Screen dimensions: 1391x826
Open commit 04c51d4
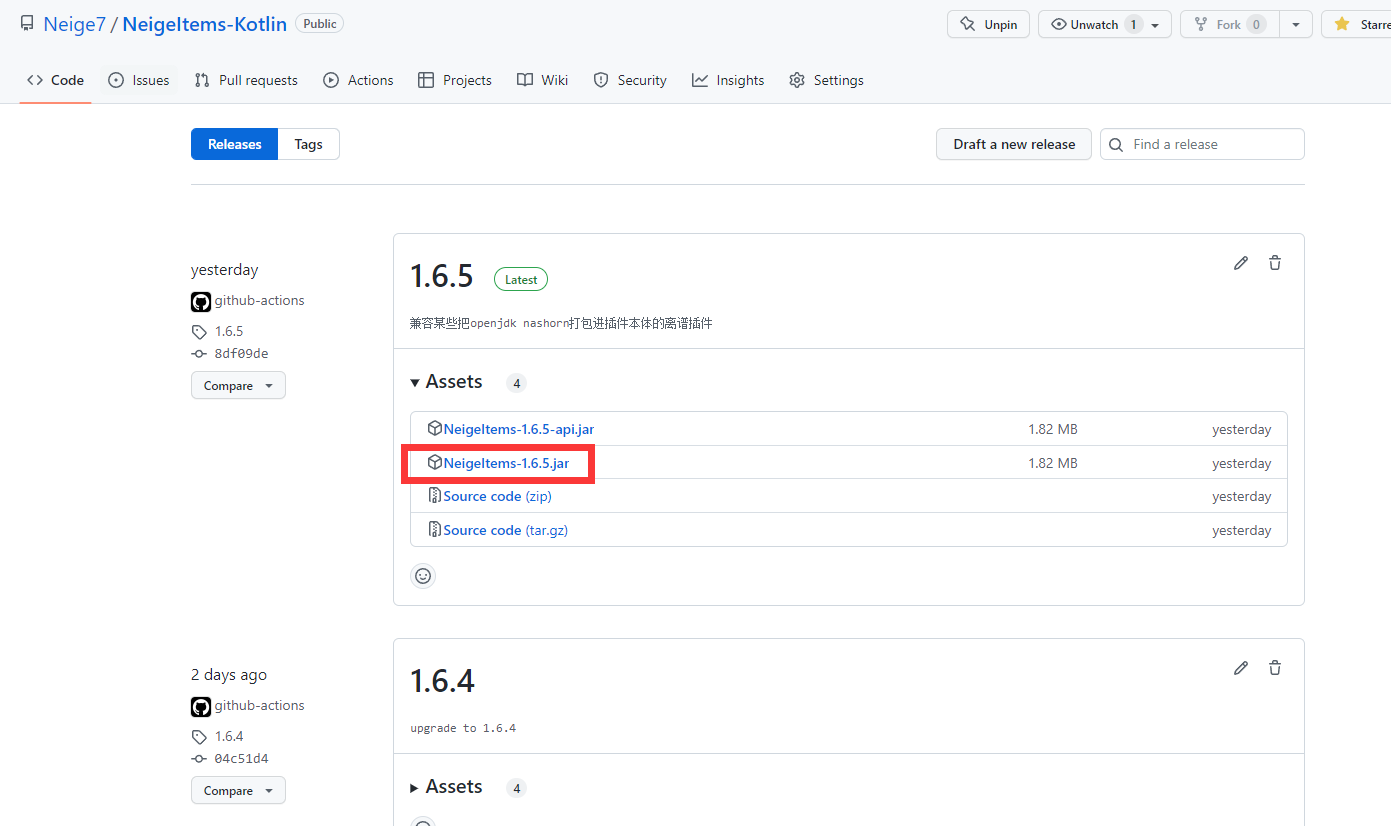[x=241, y=758]
